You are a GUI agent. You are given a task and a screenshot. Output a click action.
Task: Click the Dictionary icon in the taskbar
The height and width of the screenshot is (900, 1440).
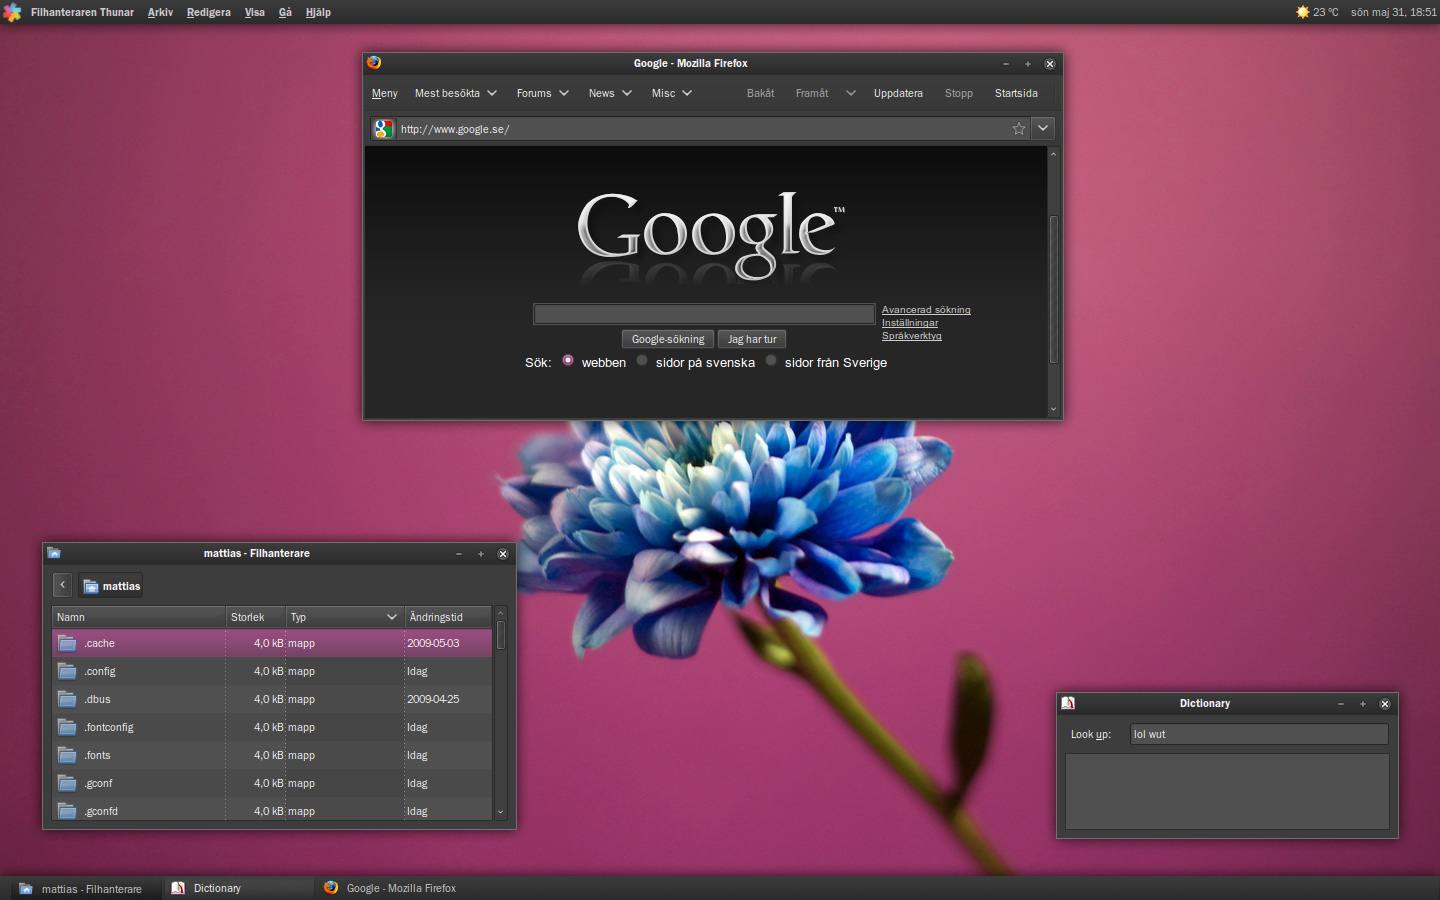[x=178, y=888]
